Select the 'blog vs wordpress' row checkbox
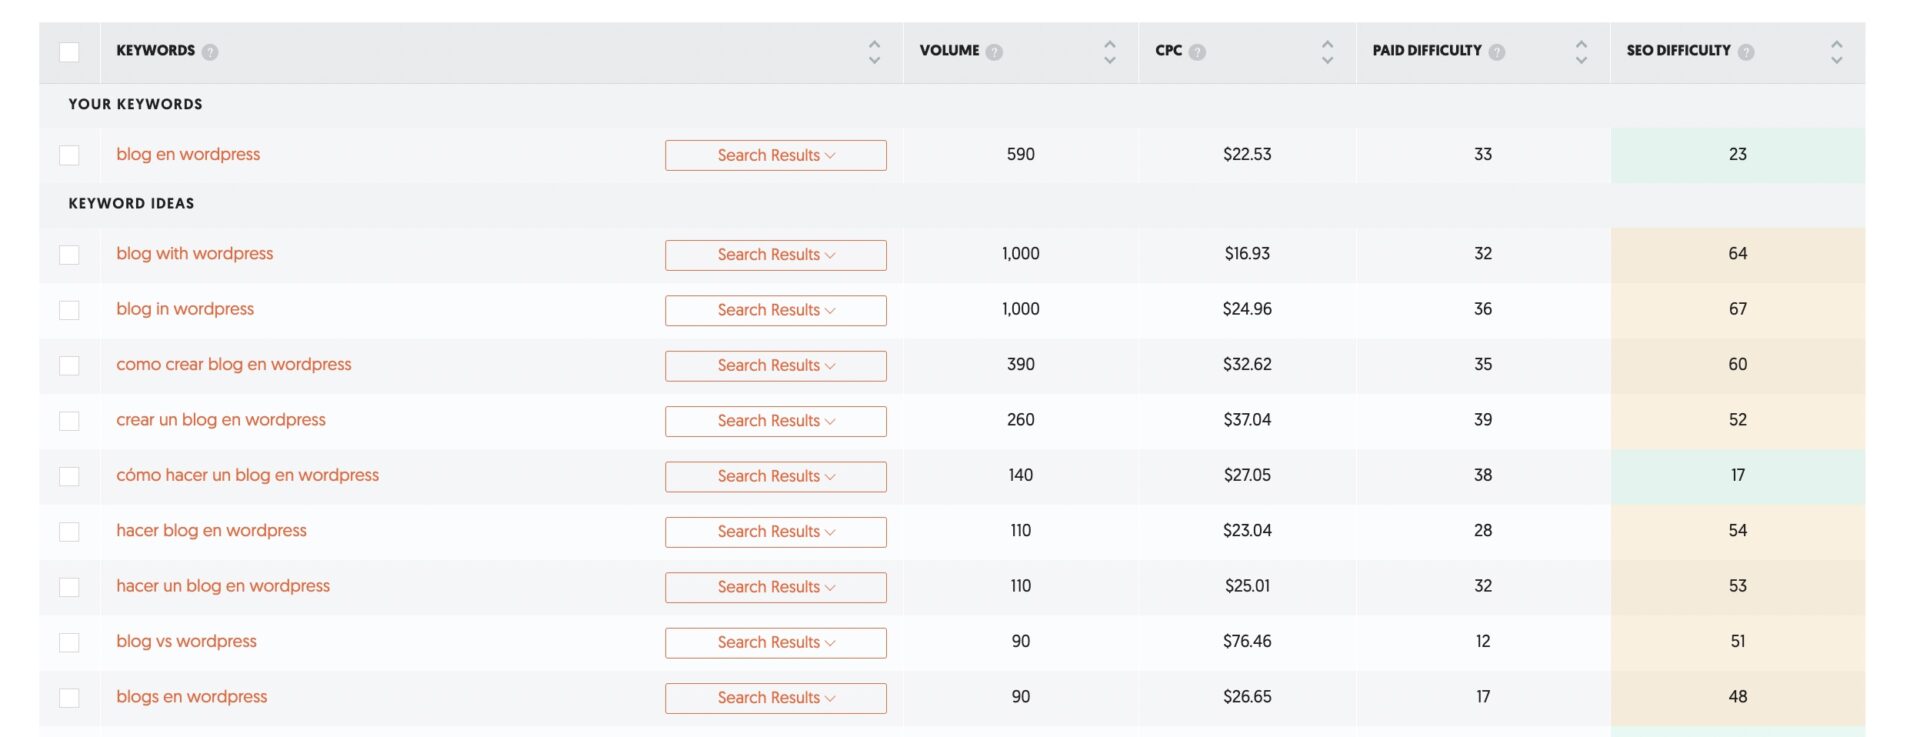The width and height of the screenshot is (1920, 737). 69,642
